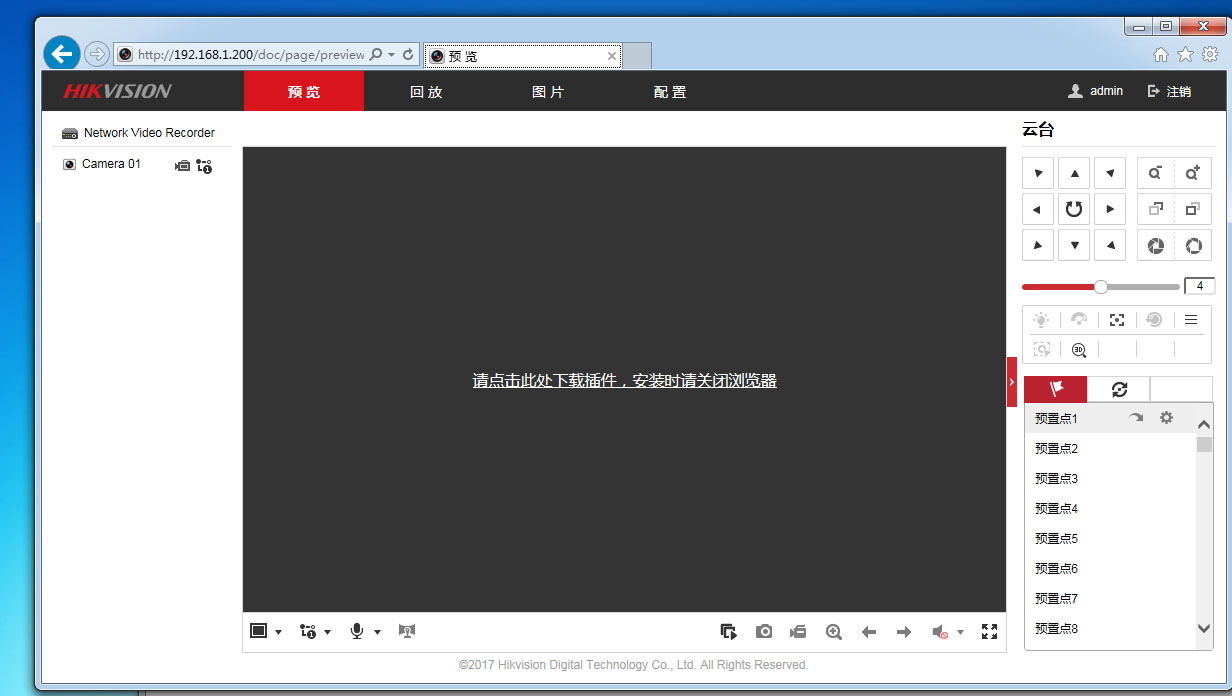
Task: Take a snapshot with the camera icon
Action: coord(764,631)
